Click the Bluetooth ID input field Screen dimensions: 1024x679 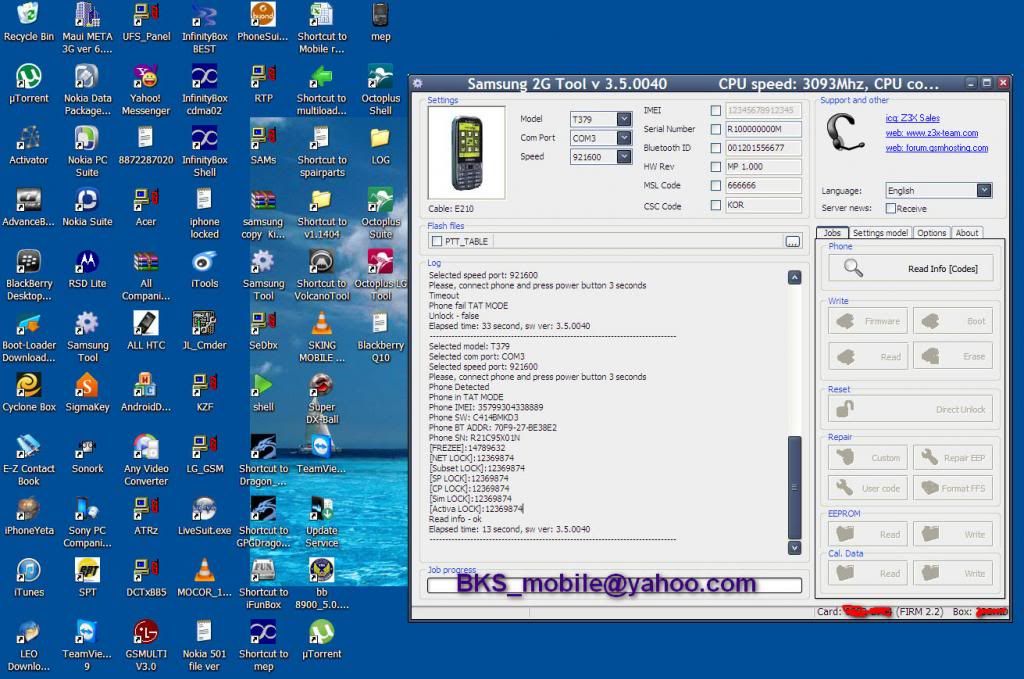763,148
